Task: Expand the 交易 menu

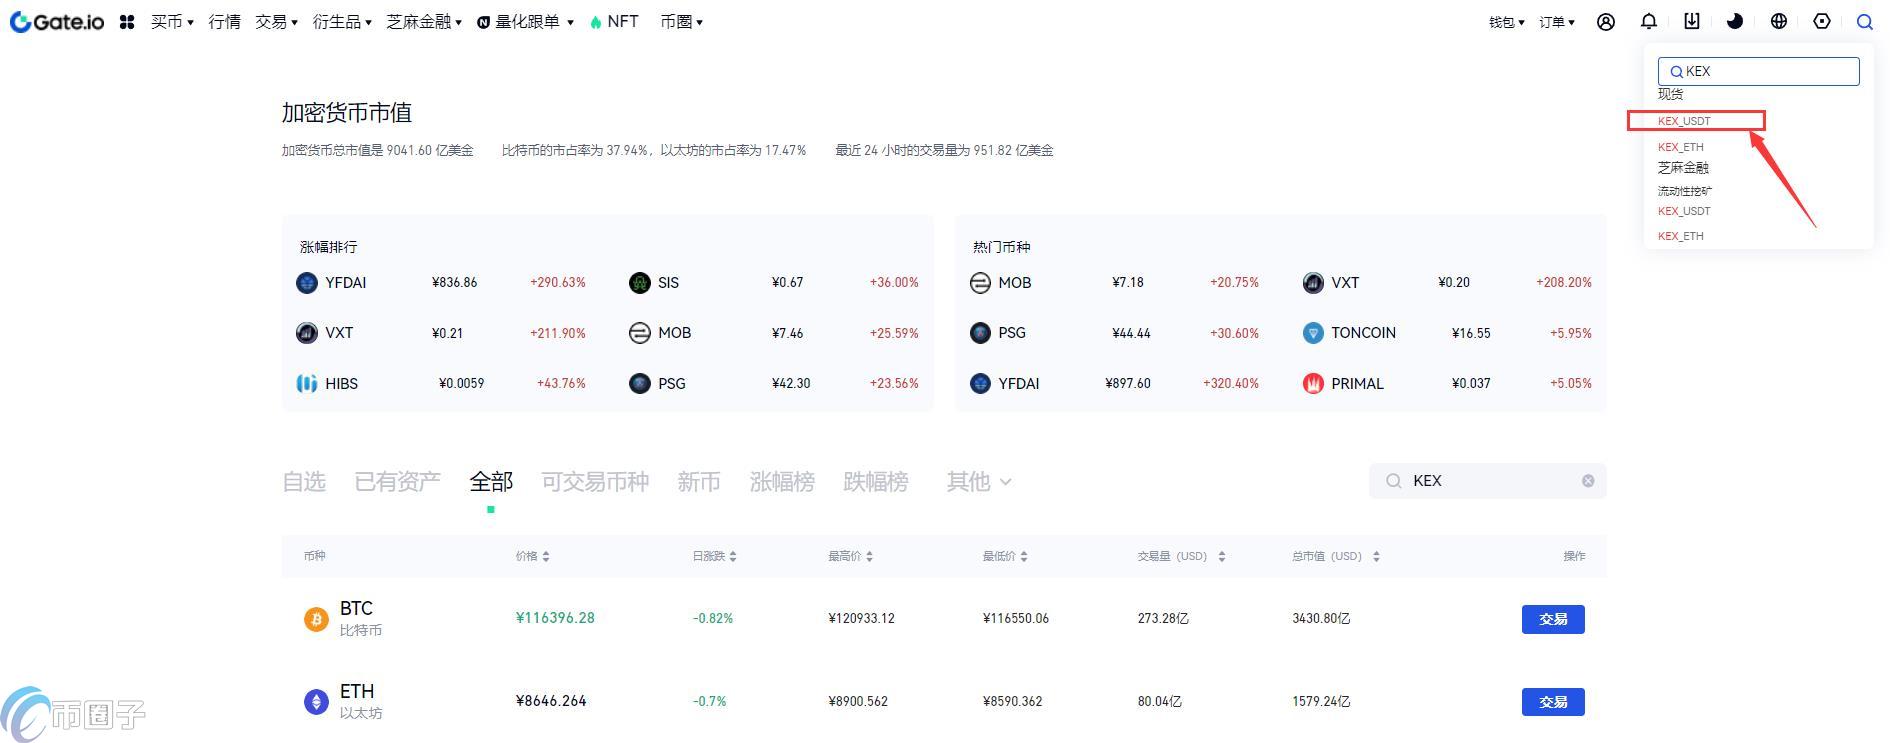Action: [276, 21]
